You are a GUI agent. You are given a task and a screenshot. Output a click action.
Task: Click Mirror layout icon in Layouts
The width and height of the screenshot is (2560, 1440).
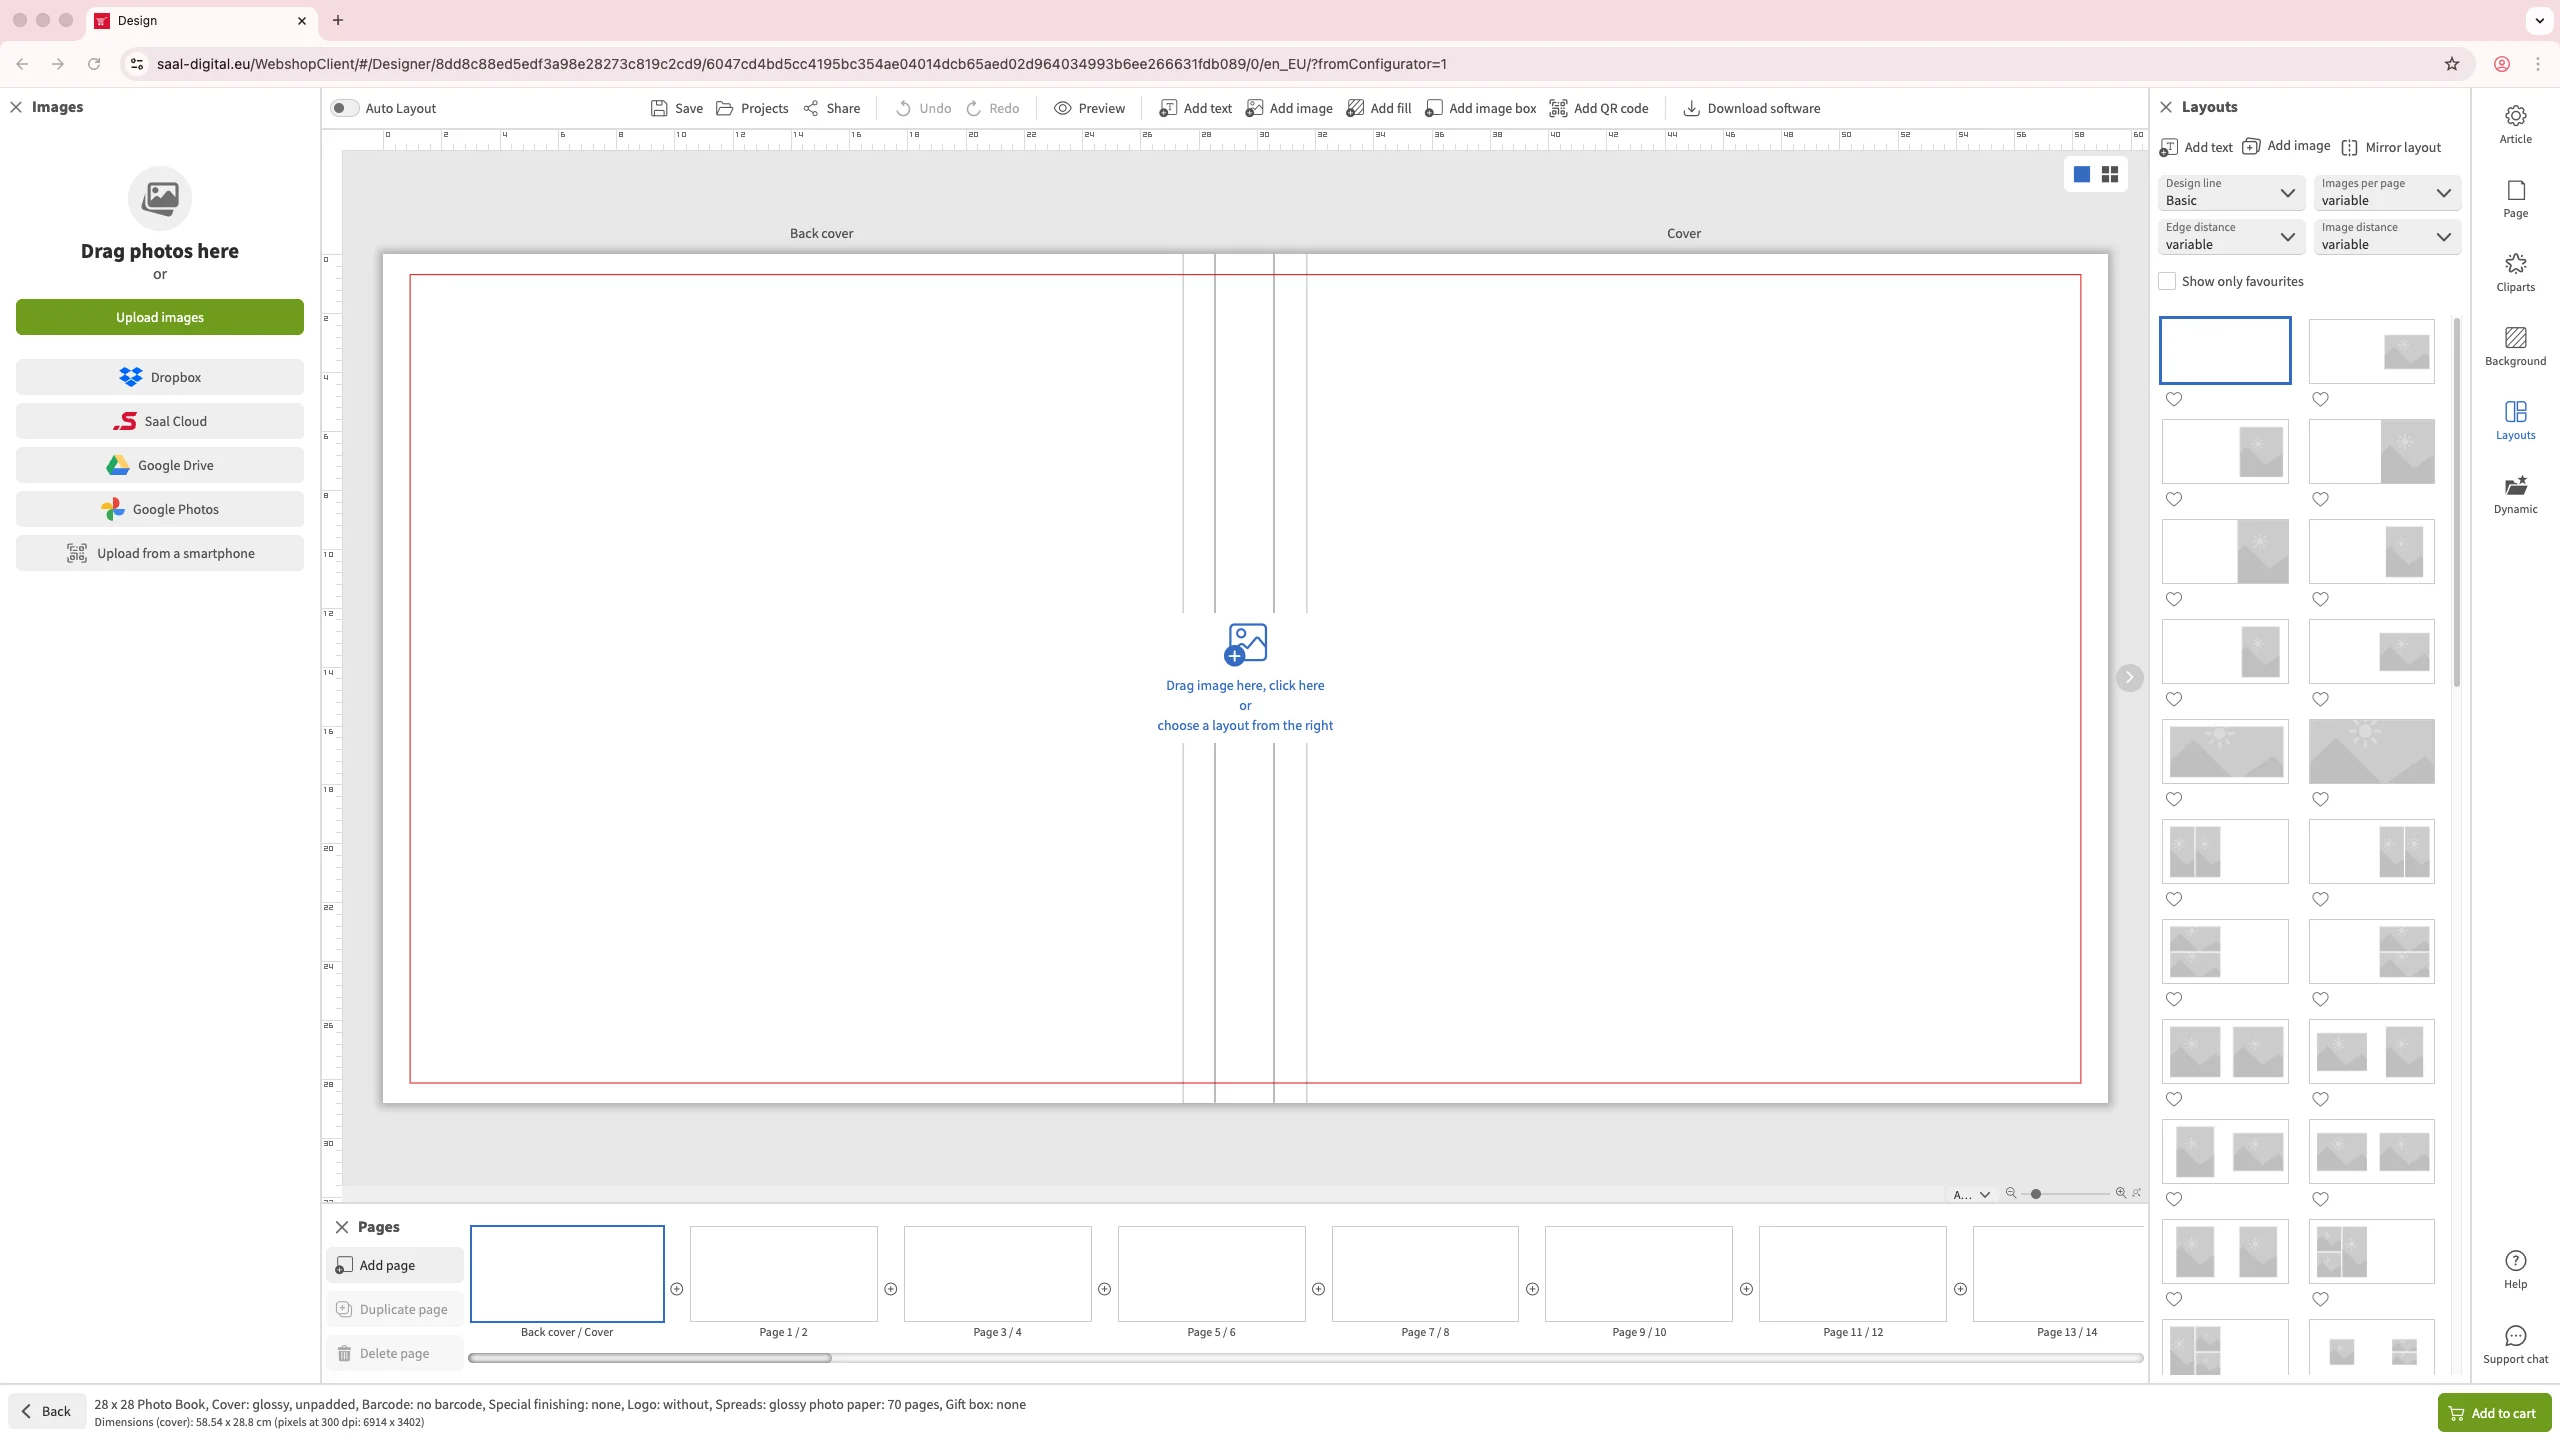2349,147
